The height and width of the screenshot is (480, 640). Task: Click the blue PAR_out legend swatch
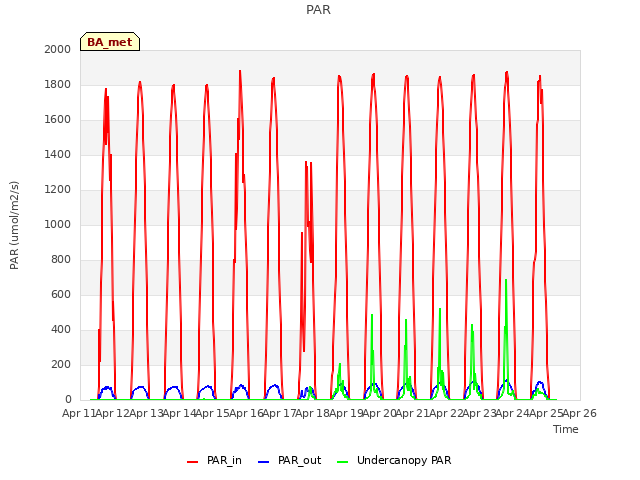(264, 462)
